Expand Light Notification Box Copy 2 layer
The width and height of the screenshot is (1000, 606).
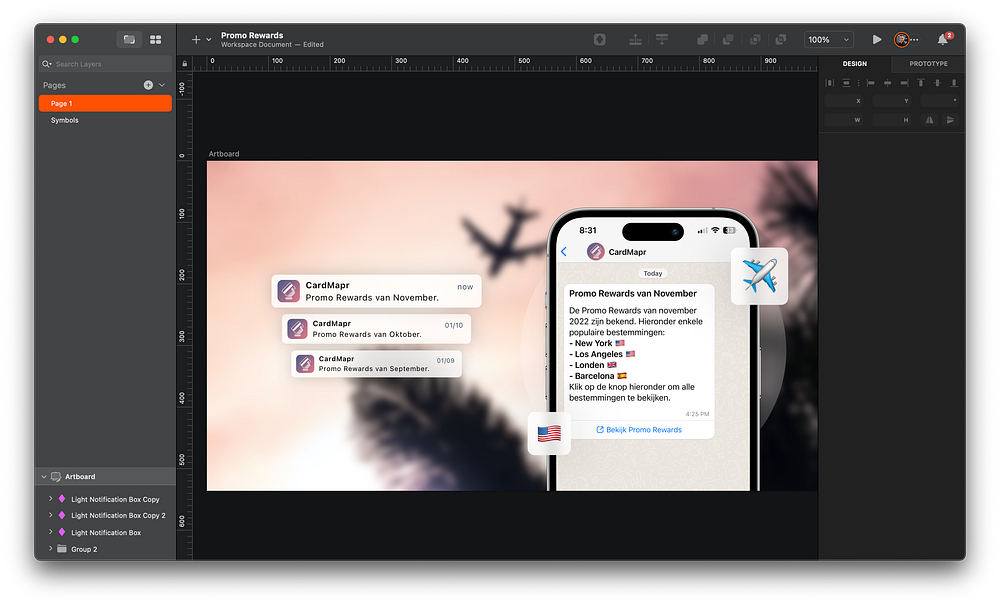[50, 515]
